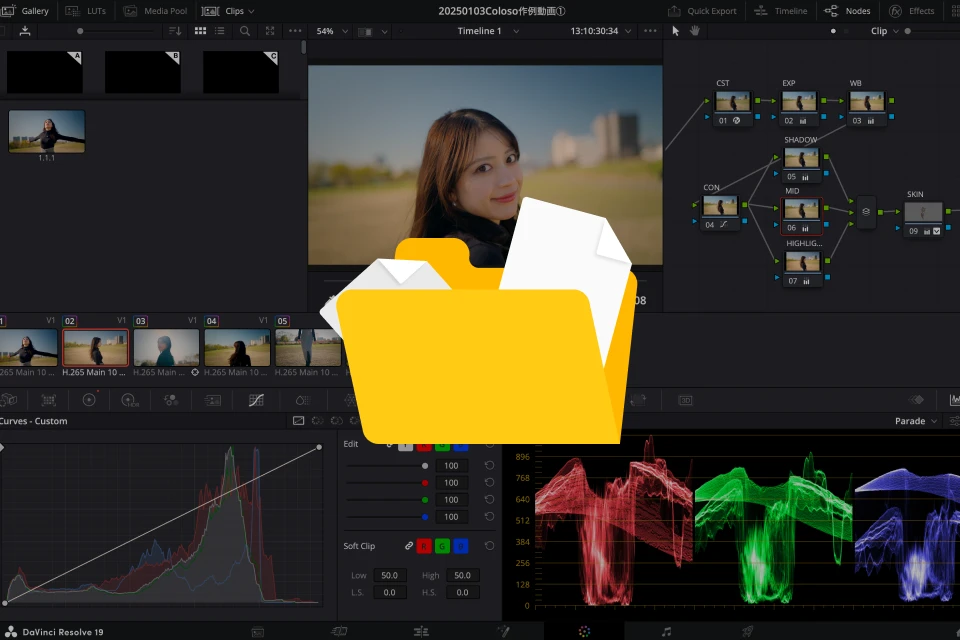Viewport: 960px width, 640px height.
Task: Open the LUTs panel
Action: (x=86, y=11)
